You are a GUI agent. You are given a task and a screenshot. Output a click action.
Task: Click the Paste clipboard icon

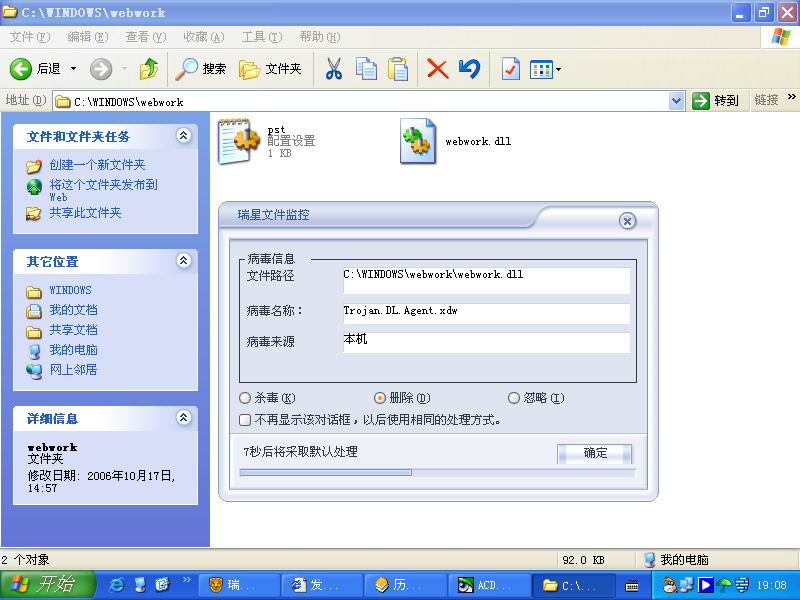(398, 69)
